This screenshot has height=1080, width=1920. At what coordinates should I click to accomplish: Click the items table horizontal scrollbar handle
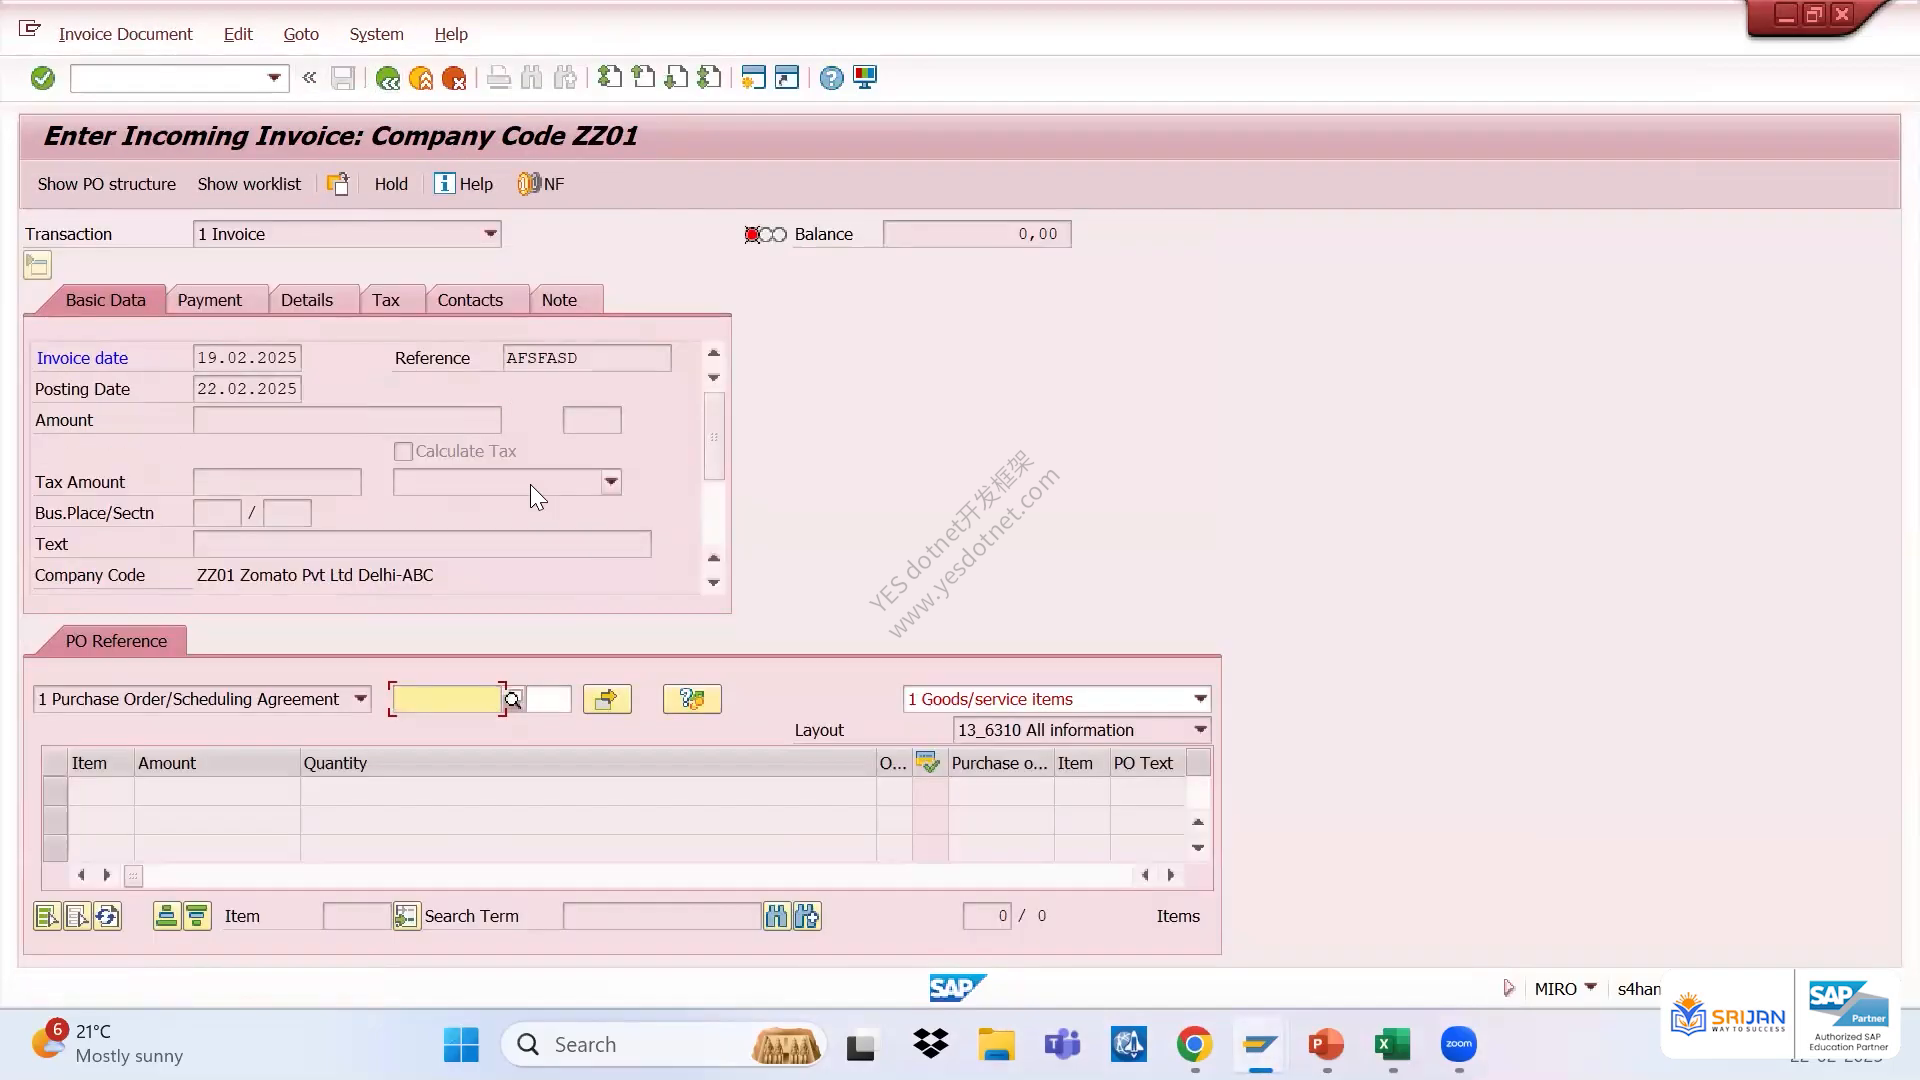click(x=133, y=876)
